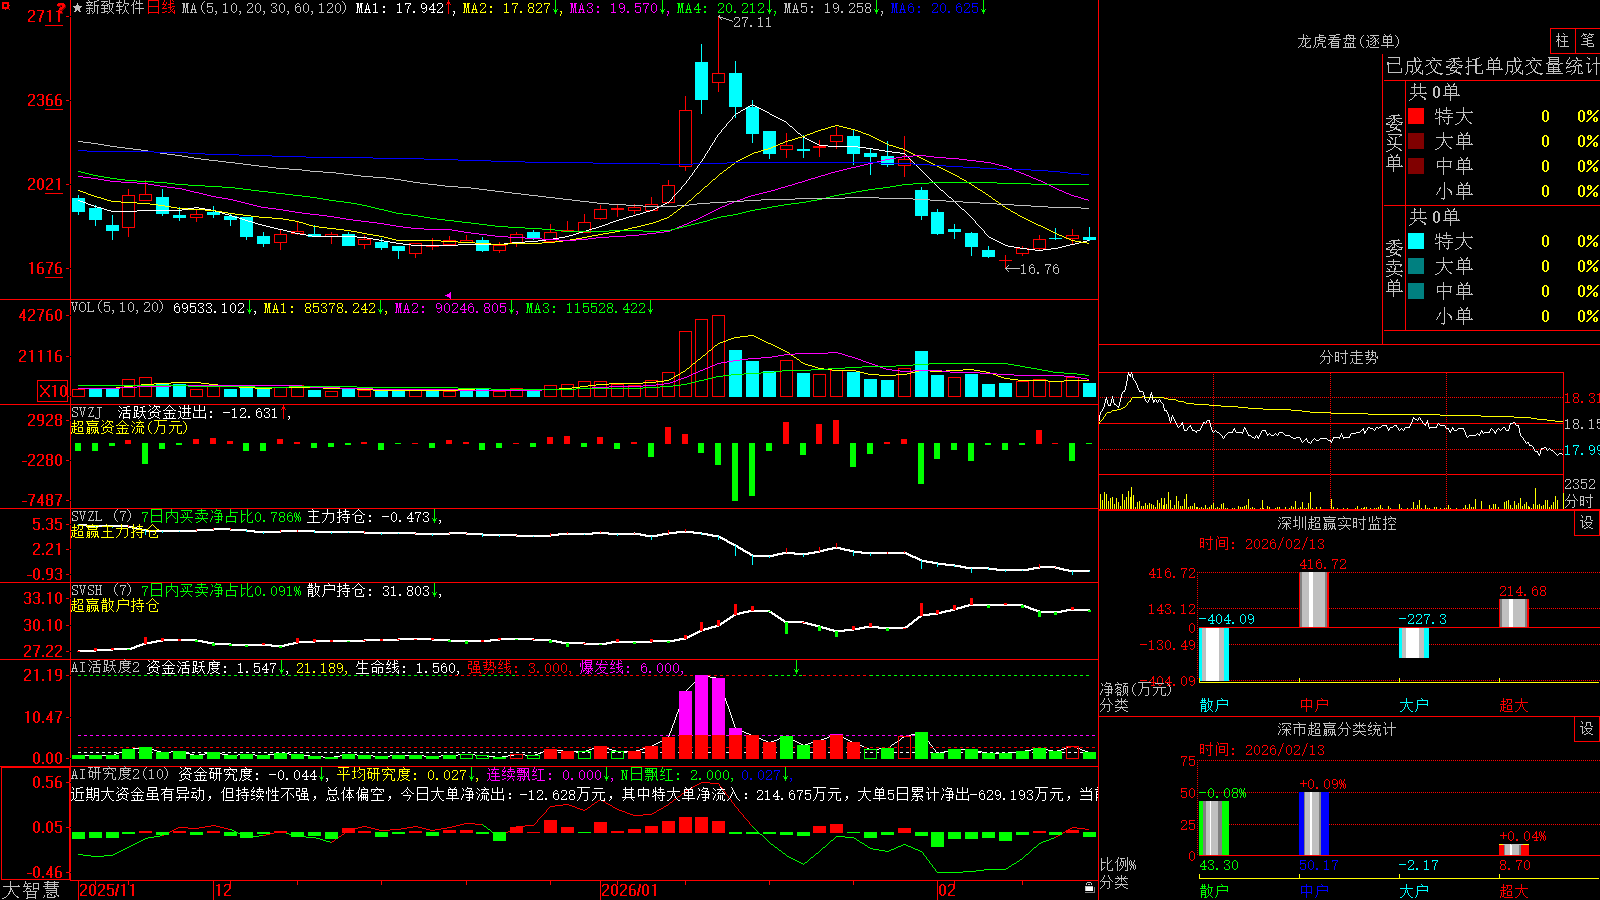The height and width of the screenshot is (900, 1600).
Task: Click the lock icon on the date axis
Action: [1090, 888]
